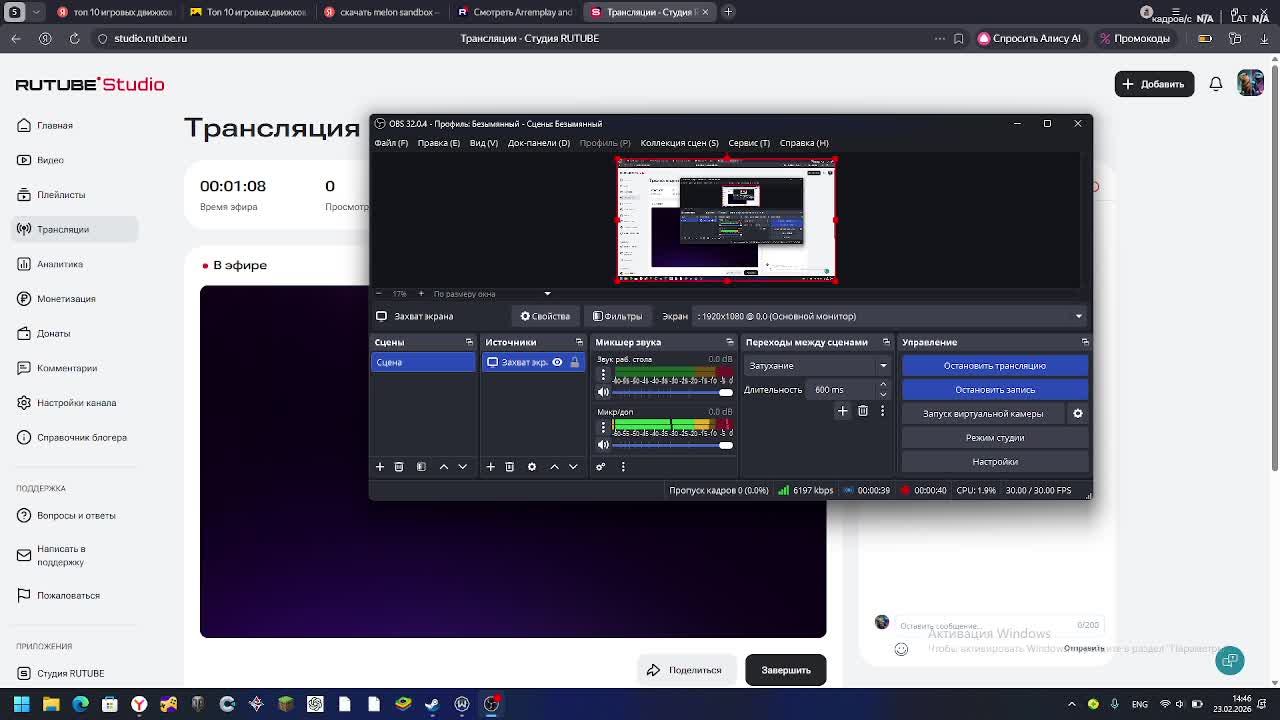1280x720 pixels.
Task: Open OBS Док-панели menu
Action: [x=539, y=143]
